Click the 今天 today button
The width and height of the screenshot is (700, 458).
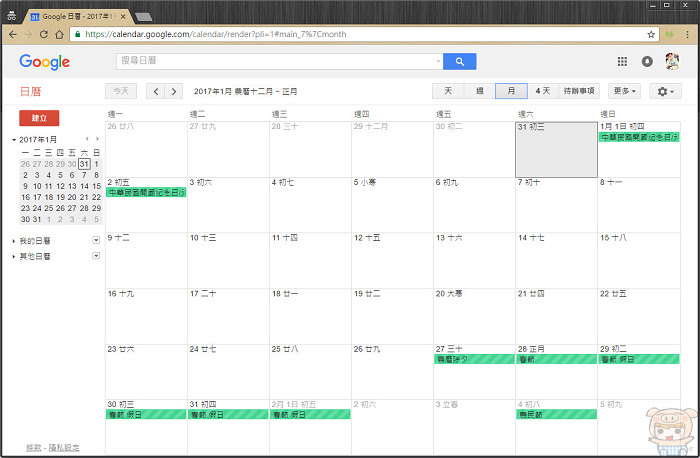pos(121,92)
